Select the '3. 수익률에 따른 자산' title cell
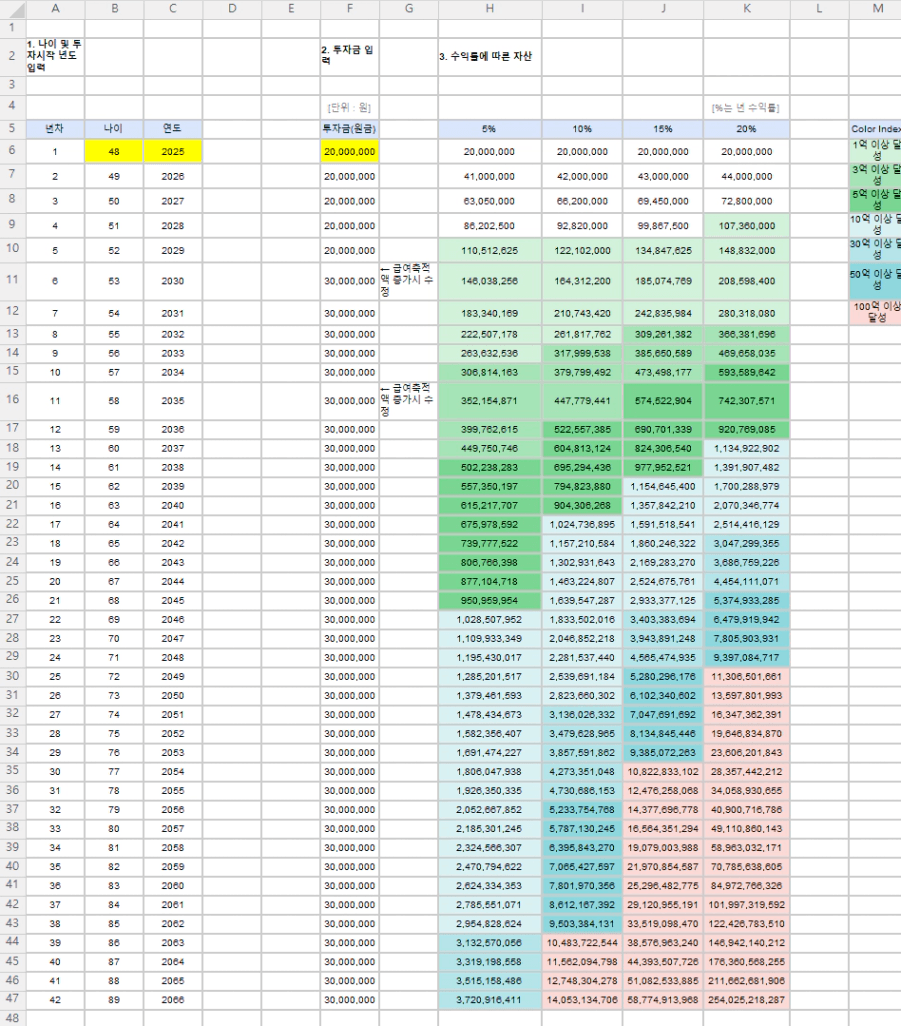 tap(489, 57)
